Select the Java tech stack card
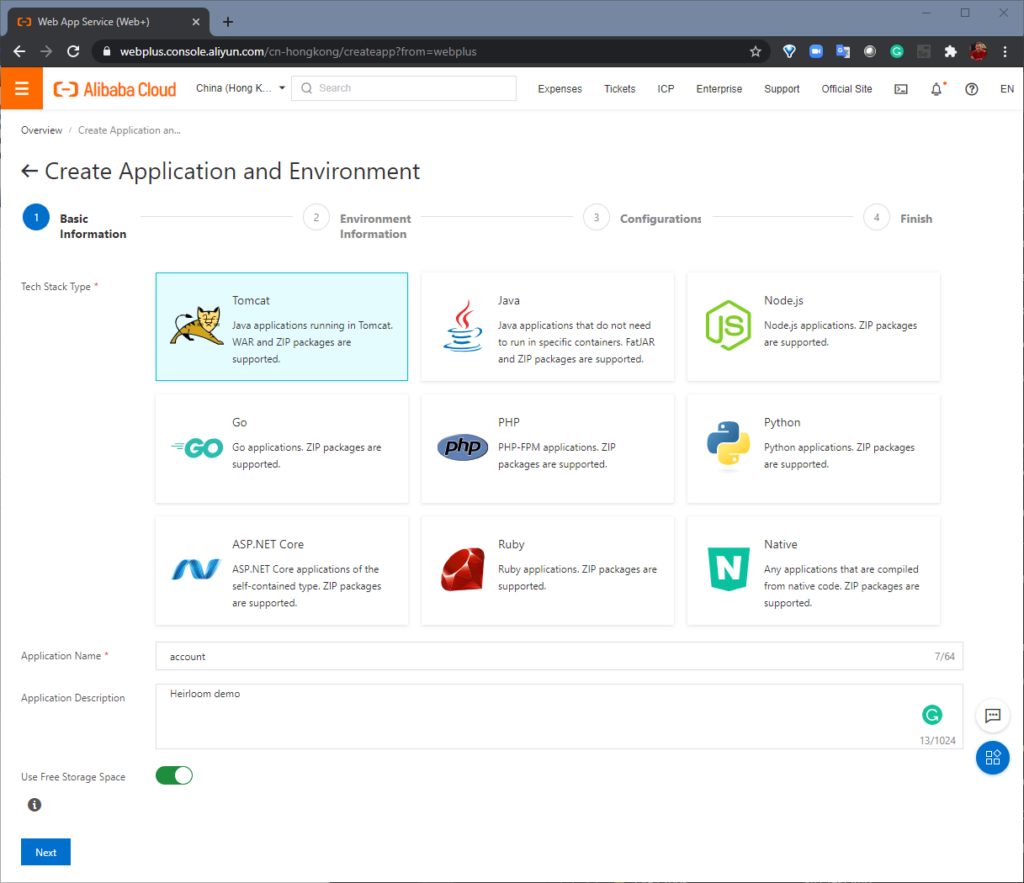 (547, 327)
